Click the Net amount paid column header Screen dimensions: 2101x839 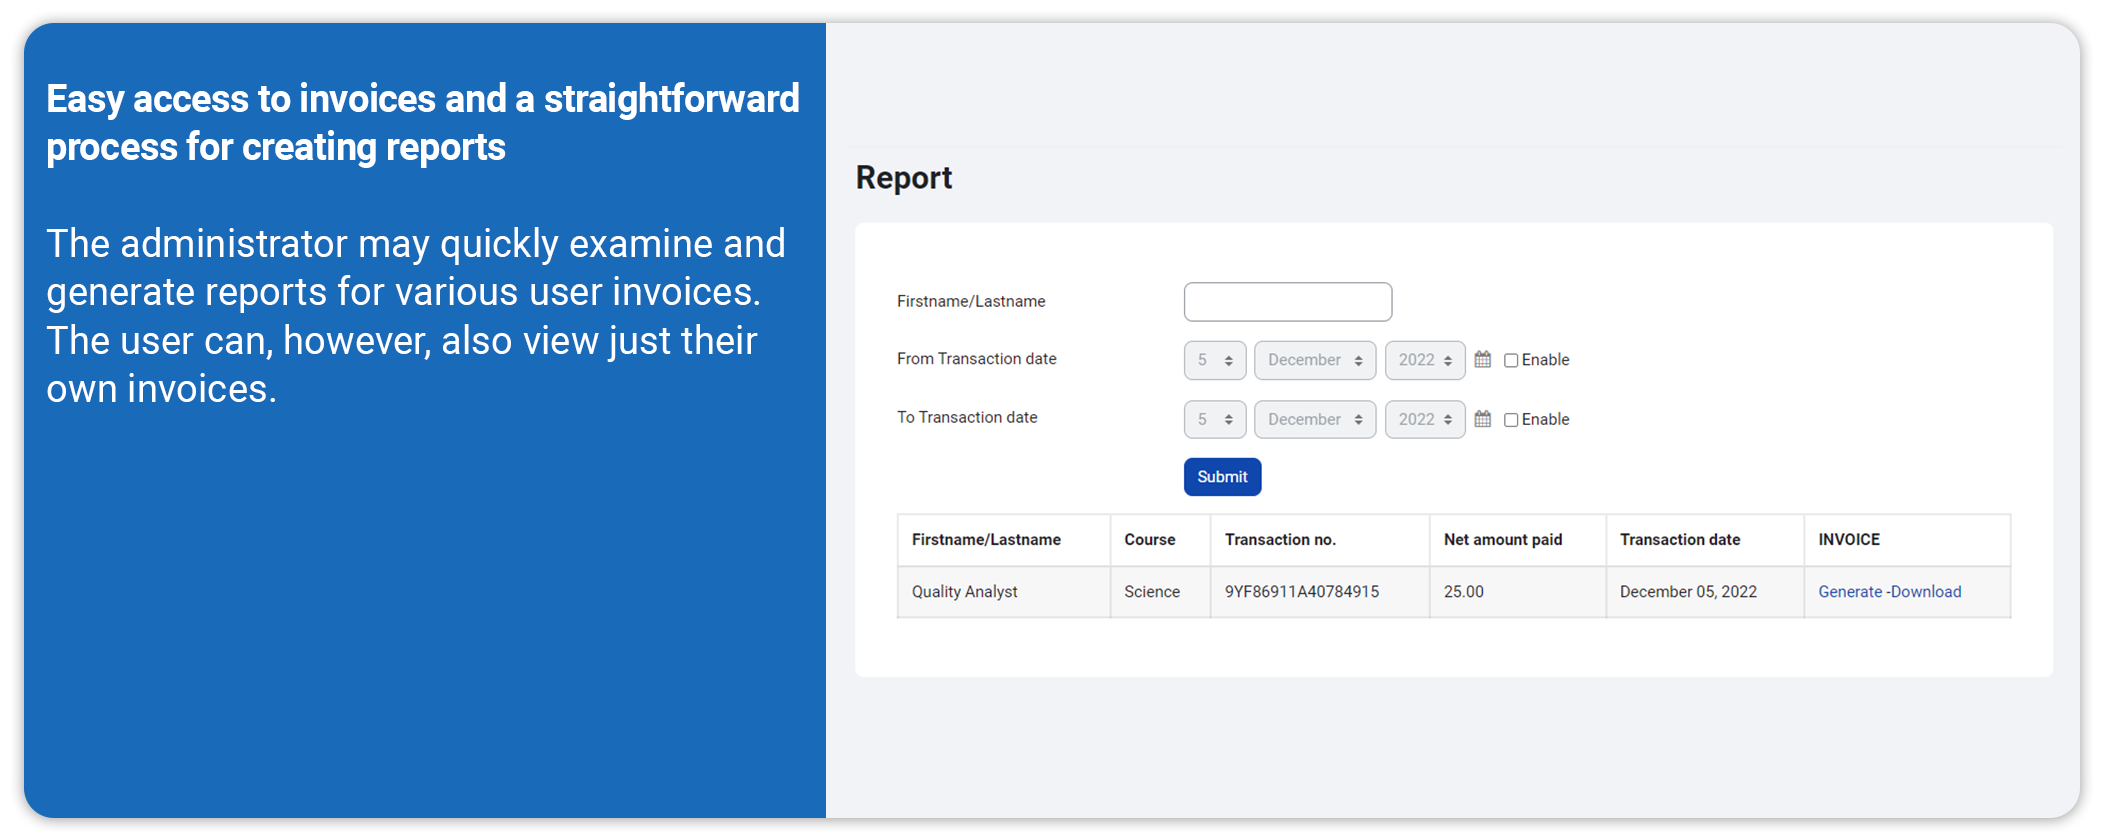click(x=1502, y=540)
